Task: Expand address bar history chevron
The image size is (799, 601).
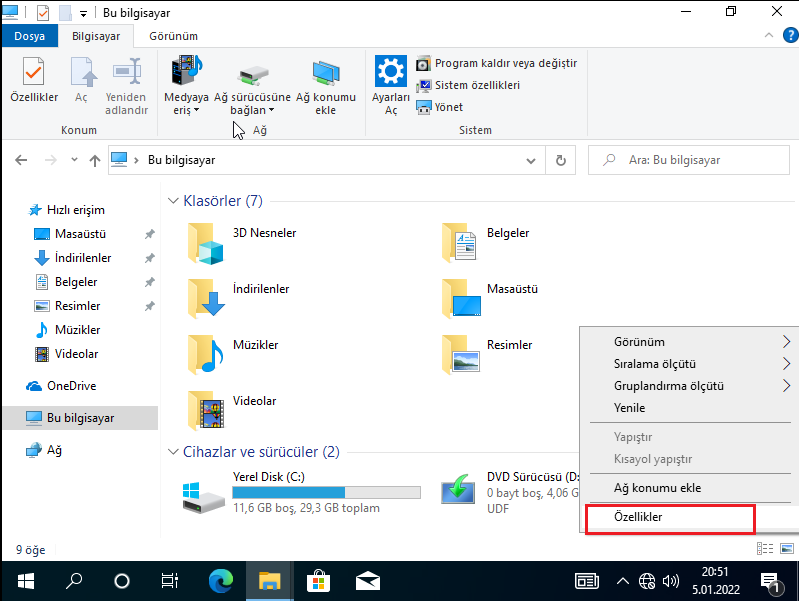Action: tap(530, 161)
